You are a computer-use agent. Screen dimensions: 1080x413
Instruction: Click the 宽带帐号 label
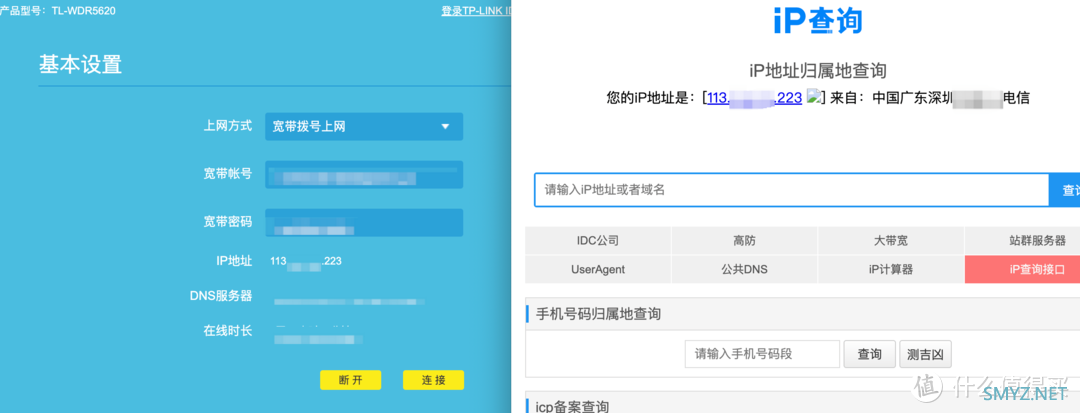coord(227,174)
